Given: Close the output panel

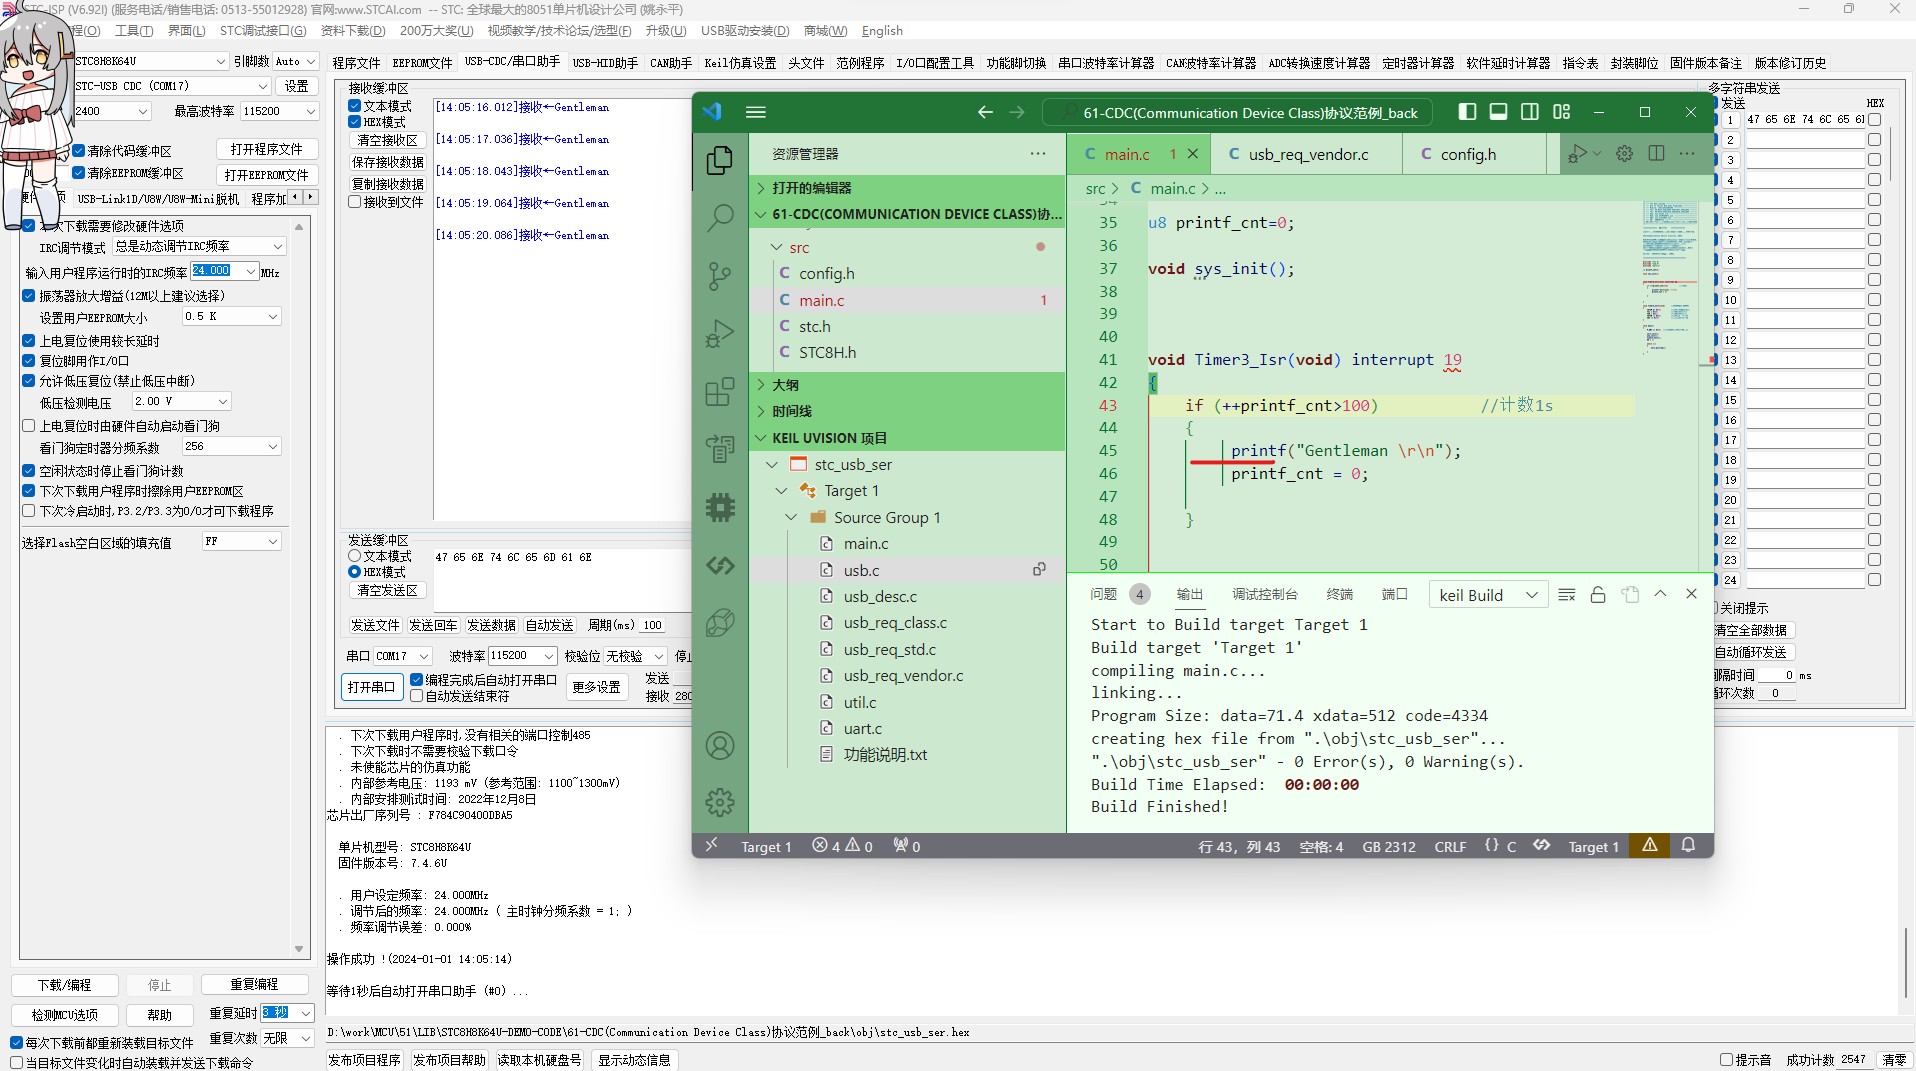Looking at the screenshot, I should coord(1691,594).
